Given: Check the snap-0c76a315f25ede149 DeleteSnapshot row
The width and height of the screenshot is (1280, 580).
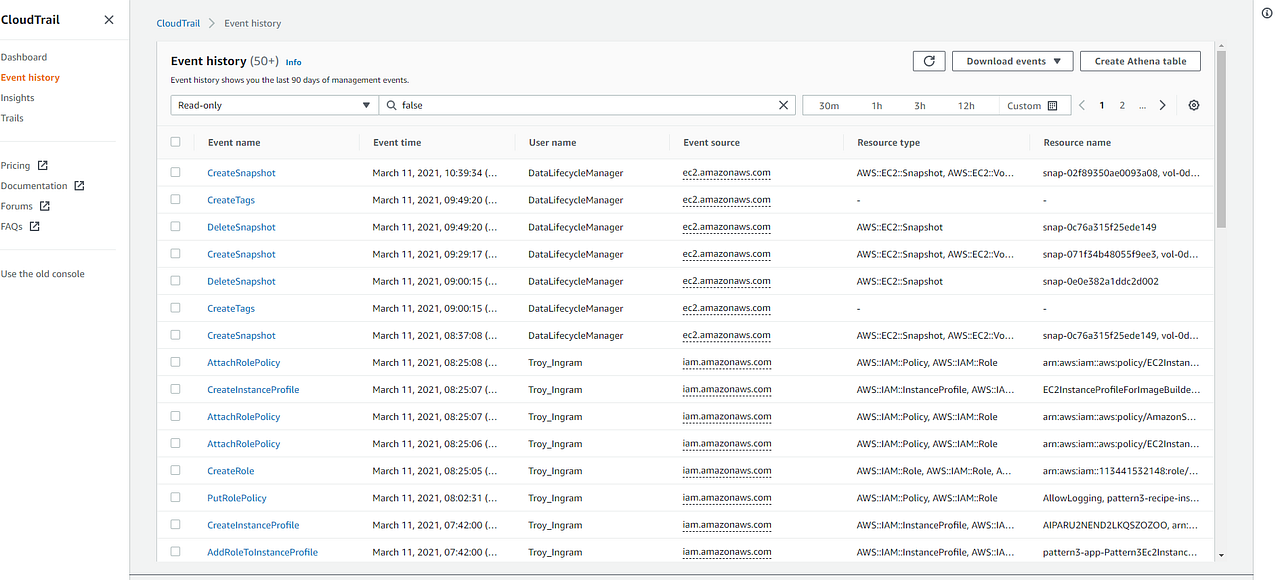Looking at the screenshot, I should click(x=176, y=226).
